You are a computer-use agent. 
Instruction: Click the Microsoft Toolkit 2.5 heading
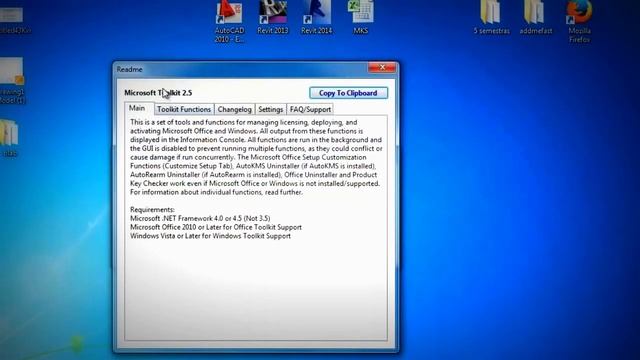point(158,93)
